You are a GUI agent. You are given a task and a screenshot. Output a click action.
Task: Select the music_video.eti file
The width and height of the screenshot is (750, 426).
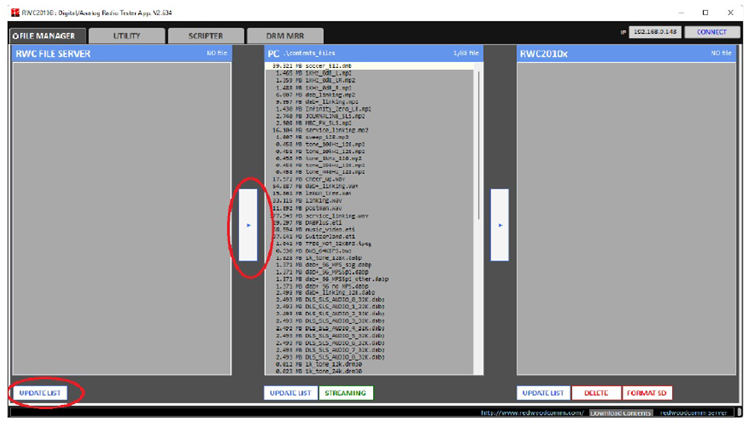click(369, 229)
